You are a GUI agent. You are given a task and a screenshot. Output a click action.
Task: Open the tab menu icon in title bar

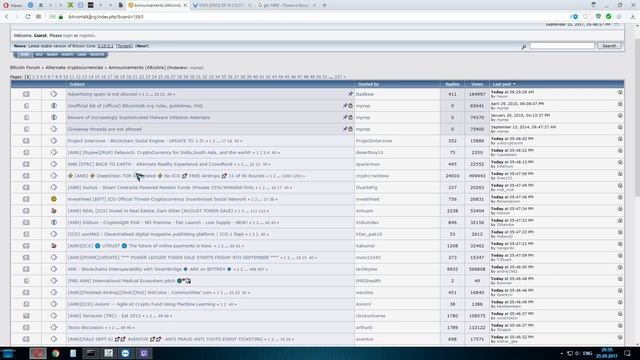pyautogui.click(x=593, y=4)
